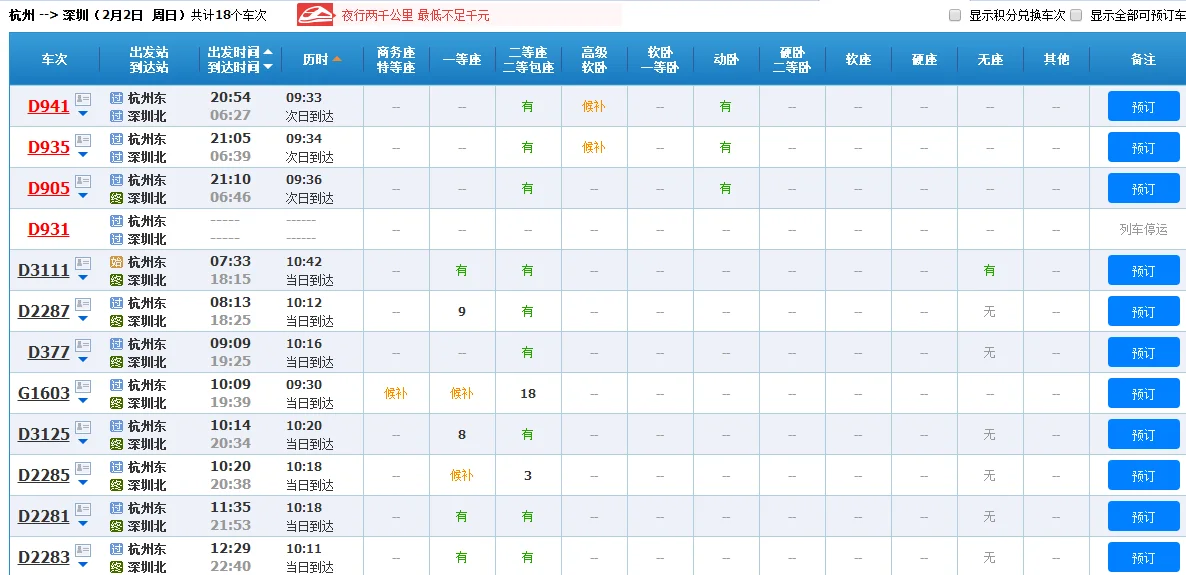This screenshot has width=1186, height=575.
Task: Click the 备注 column header
Action: click(1144, 59)
